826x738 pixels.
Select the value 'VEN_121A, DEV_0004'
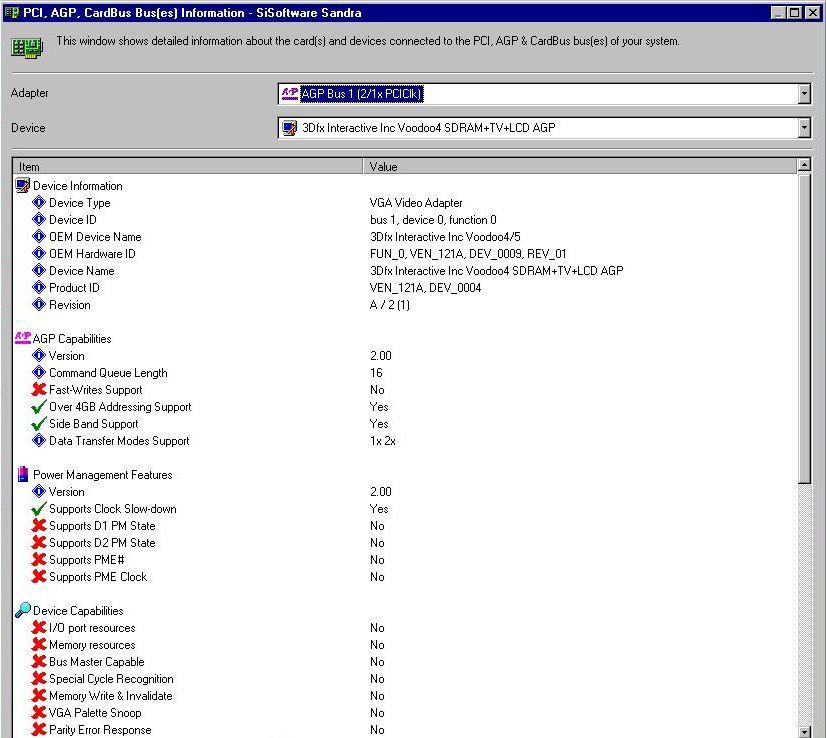(425, 288)
